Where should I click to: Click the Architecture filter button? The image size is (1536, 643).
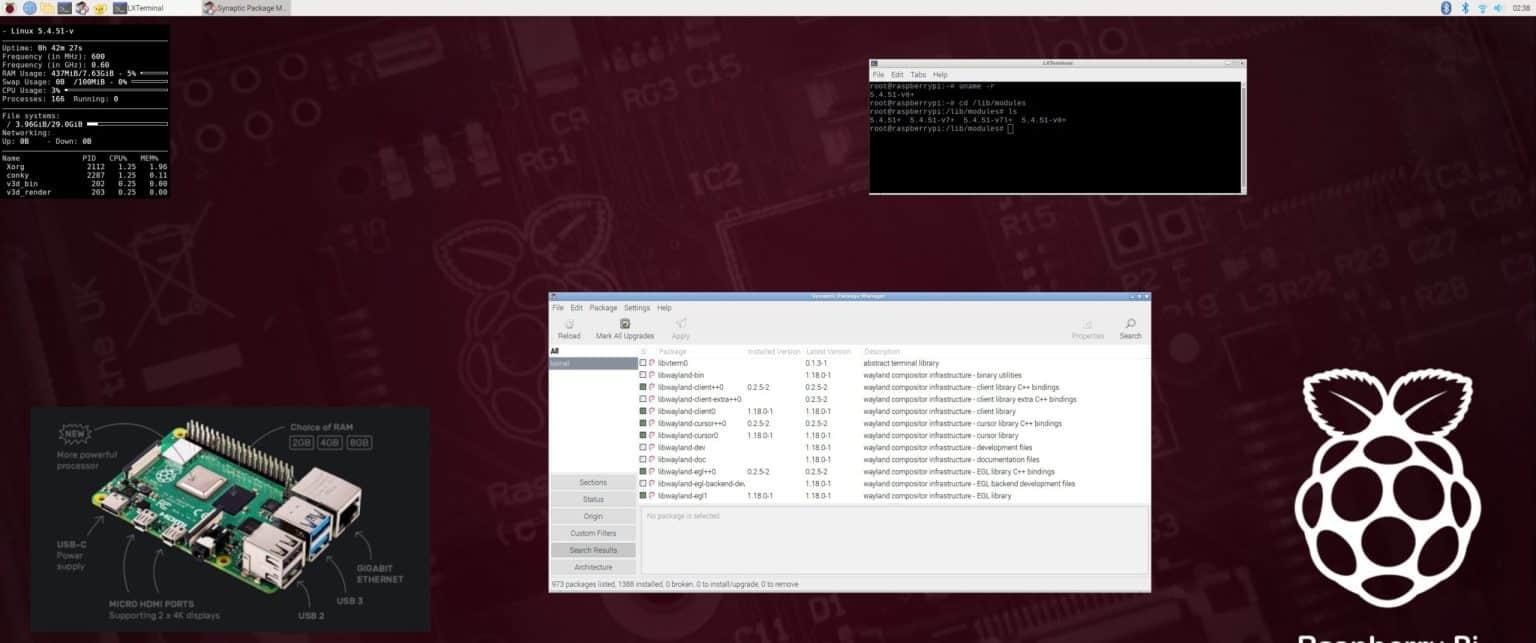pyautogui.click(x=593, y=567)
